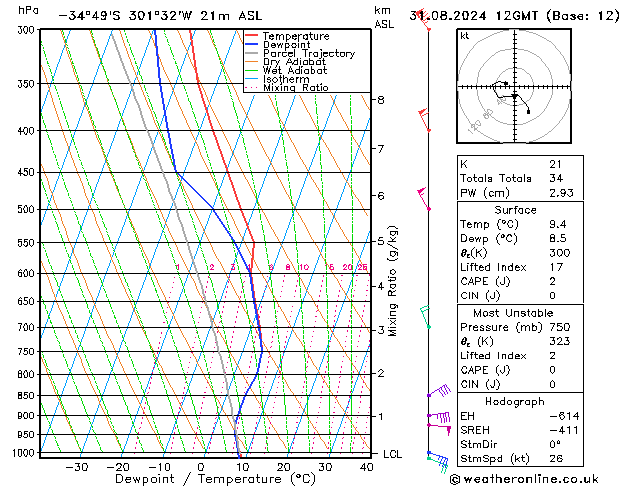Image resolution: width=629 pixels, height=486 pixels.
Task: Click the km ASL axis heading
Action: point(384,17)
